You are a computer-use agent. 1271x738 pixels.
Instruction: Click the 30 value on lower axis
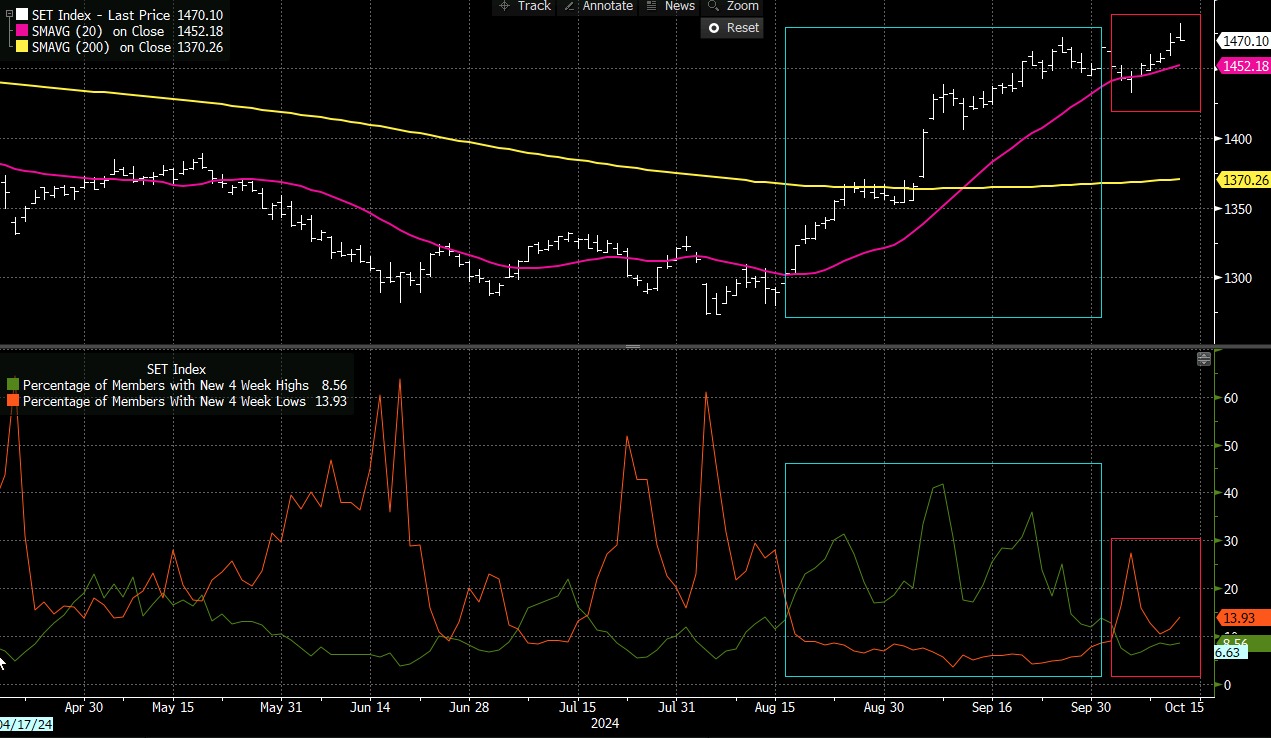(x=1232, y=541)
